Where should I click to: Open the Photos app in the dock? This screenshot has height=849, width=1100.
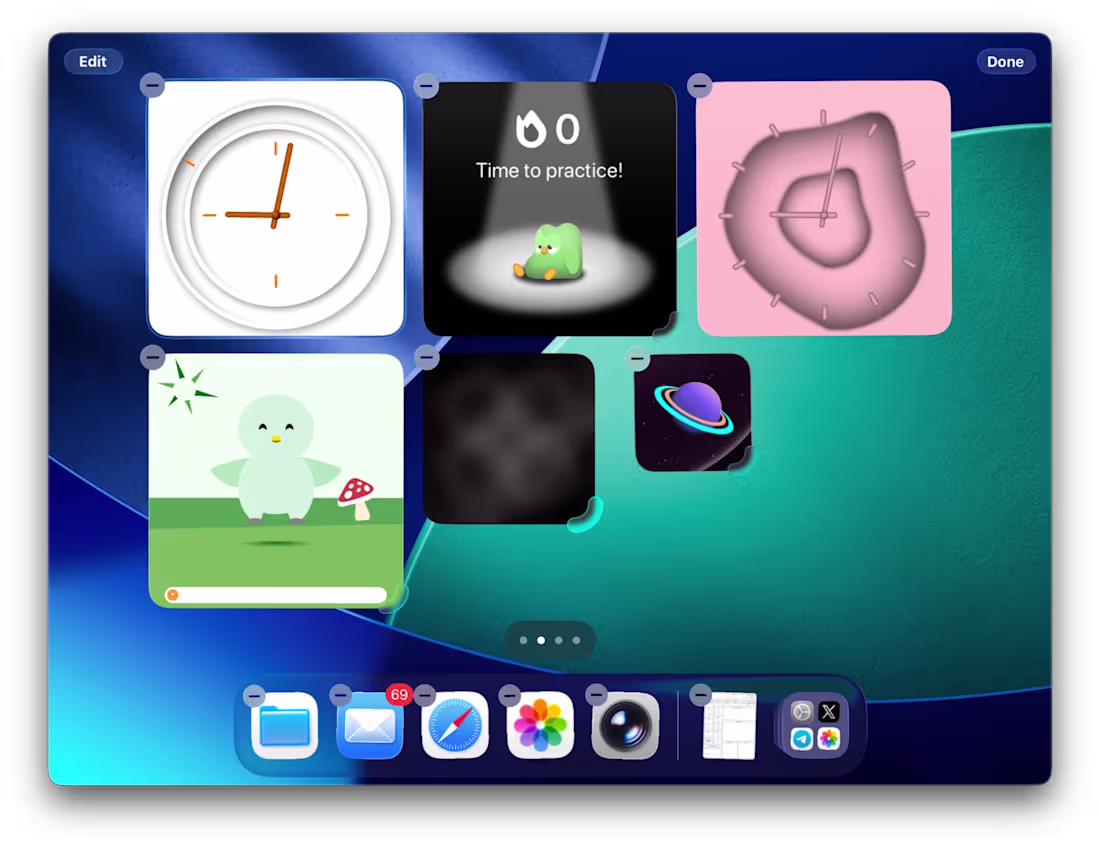[x=540, y=726]
